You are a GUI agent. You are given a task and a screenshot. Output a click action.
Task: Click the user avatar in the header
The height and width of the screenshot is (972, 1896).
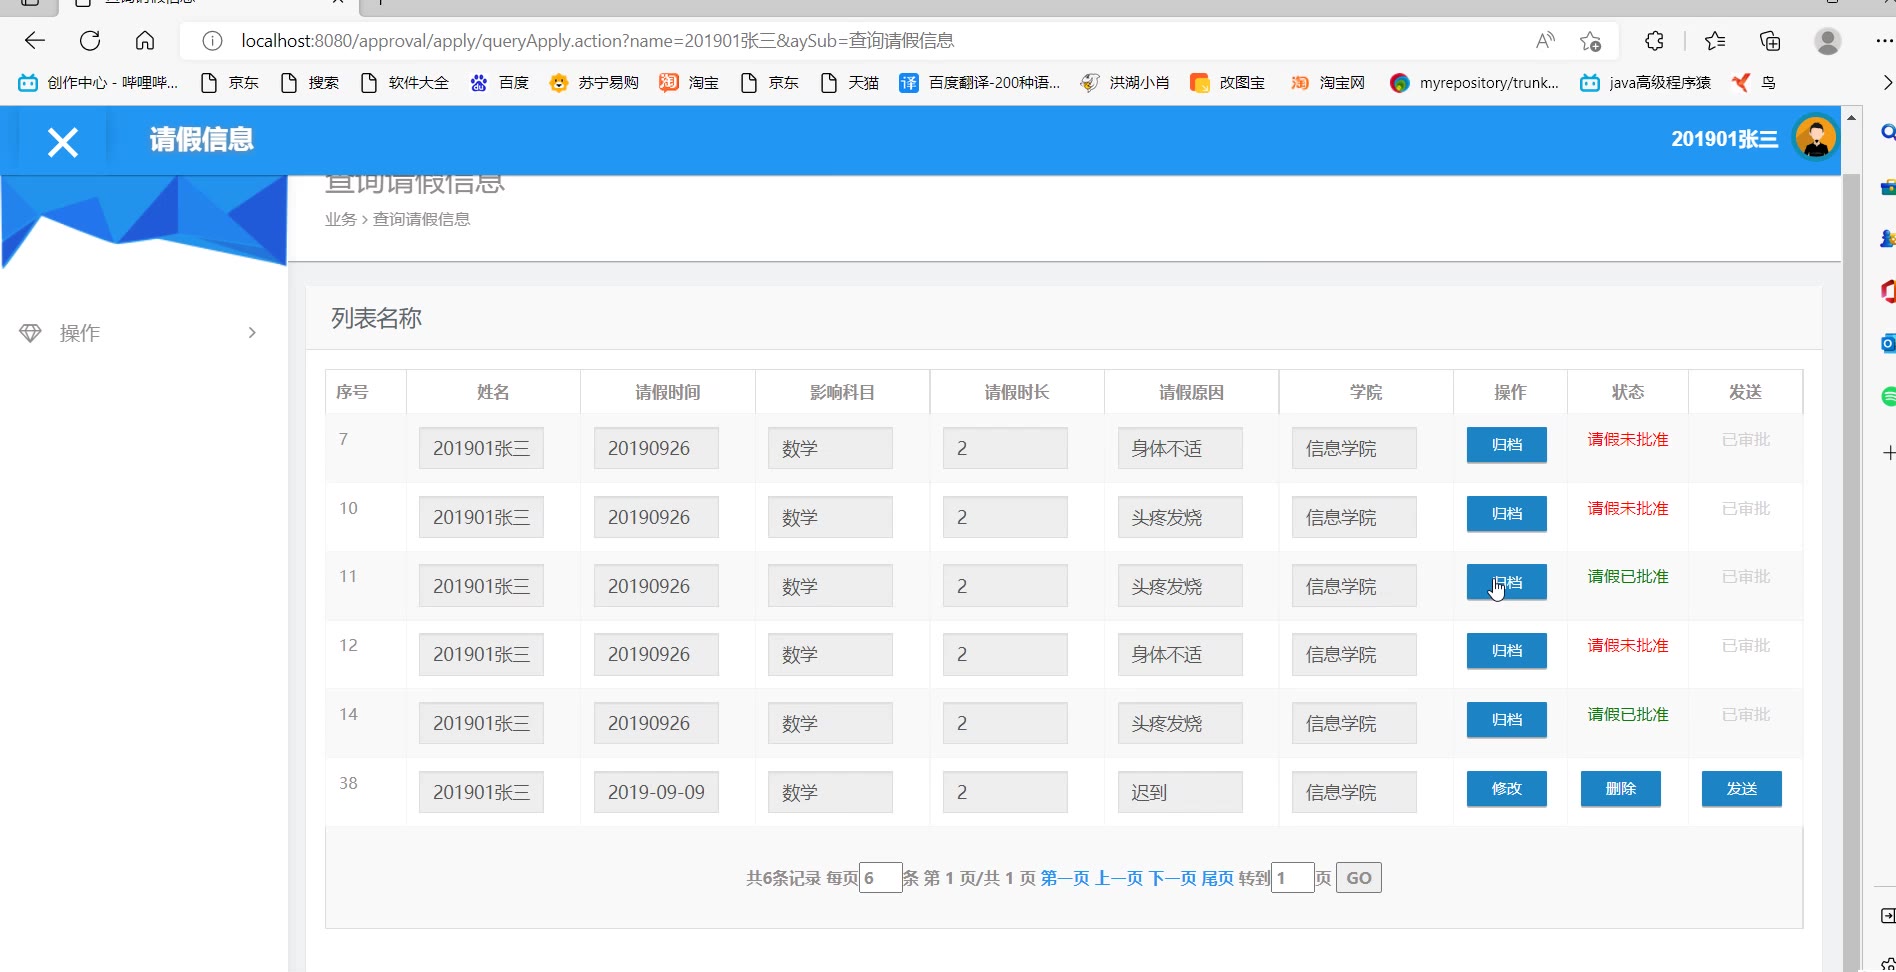coord(1815,138)
